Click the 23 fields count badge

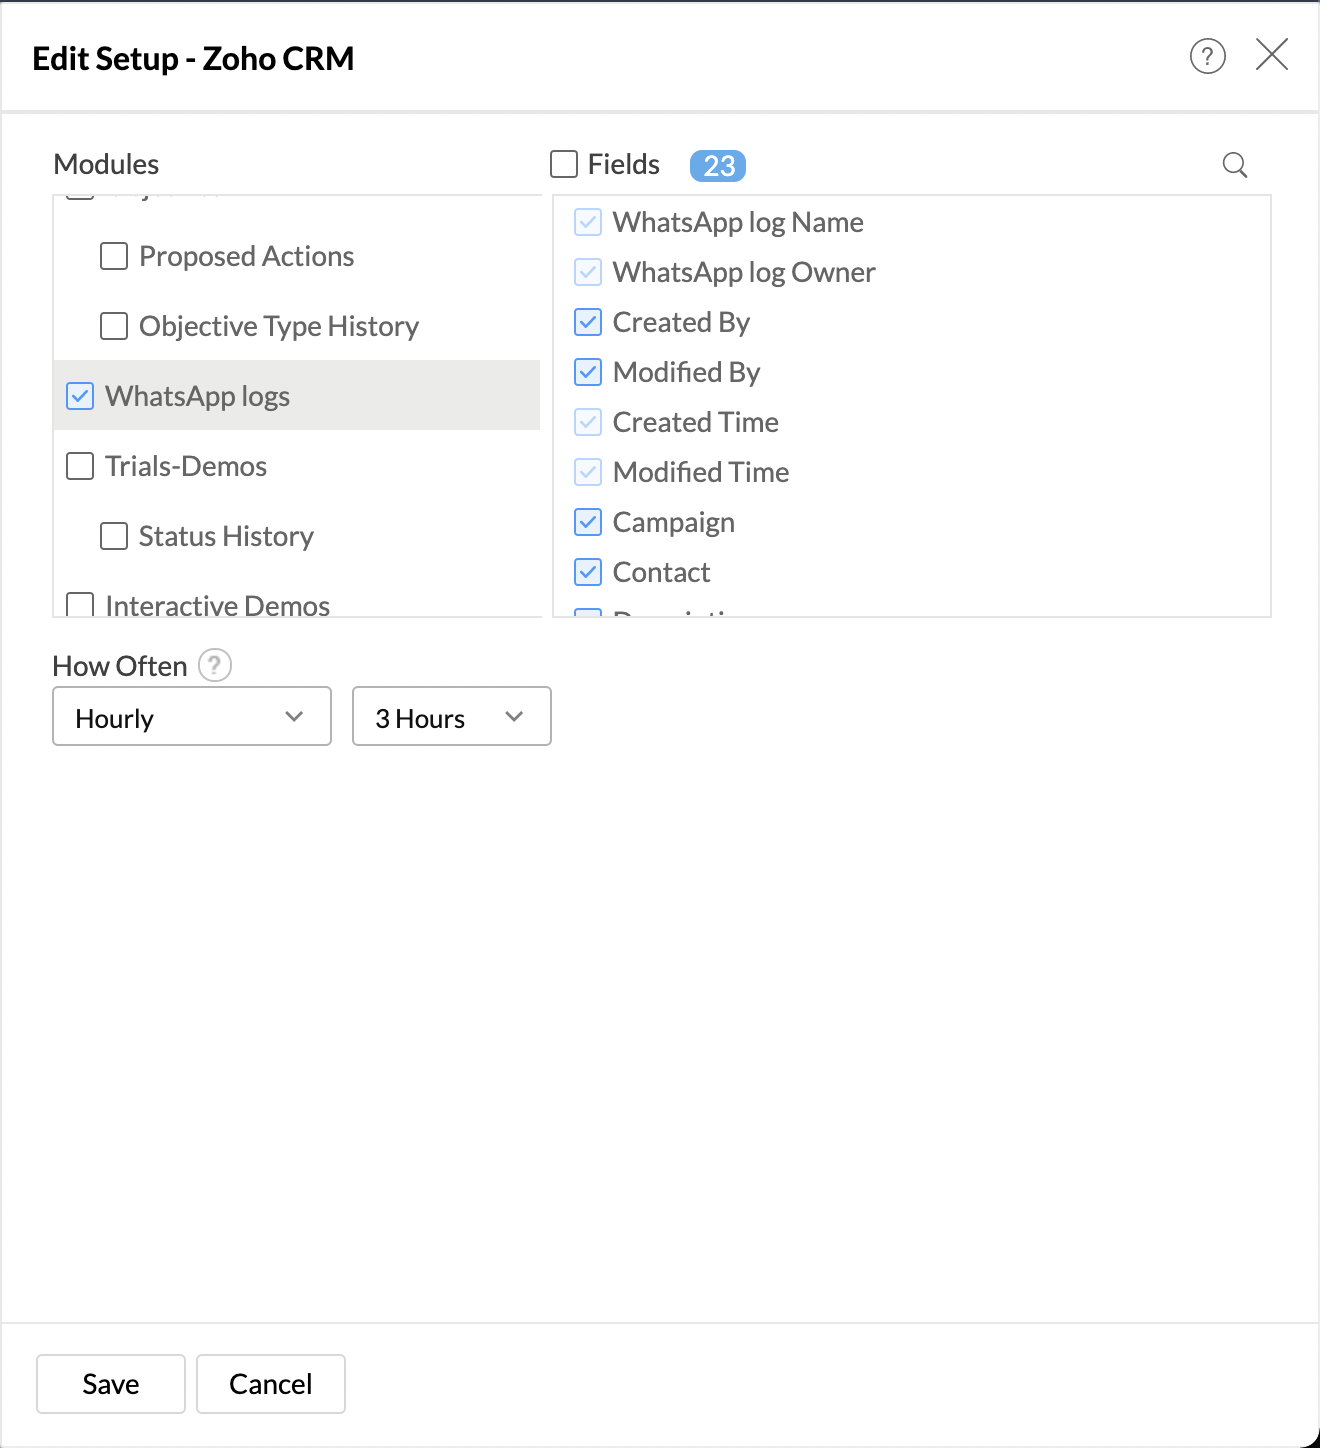(x=718, y=165)
